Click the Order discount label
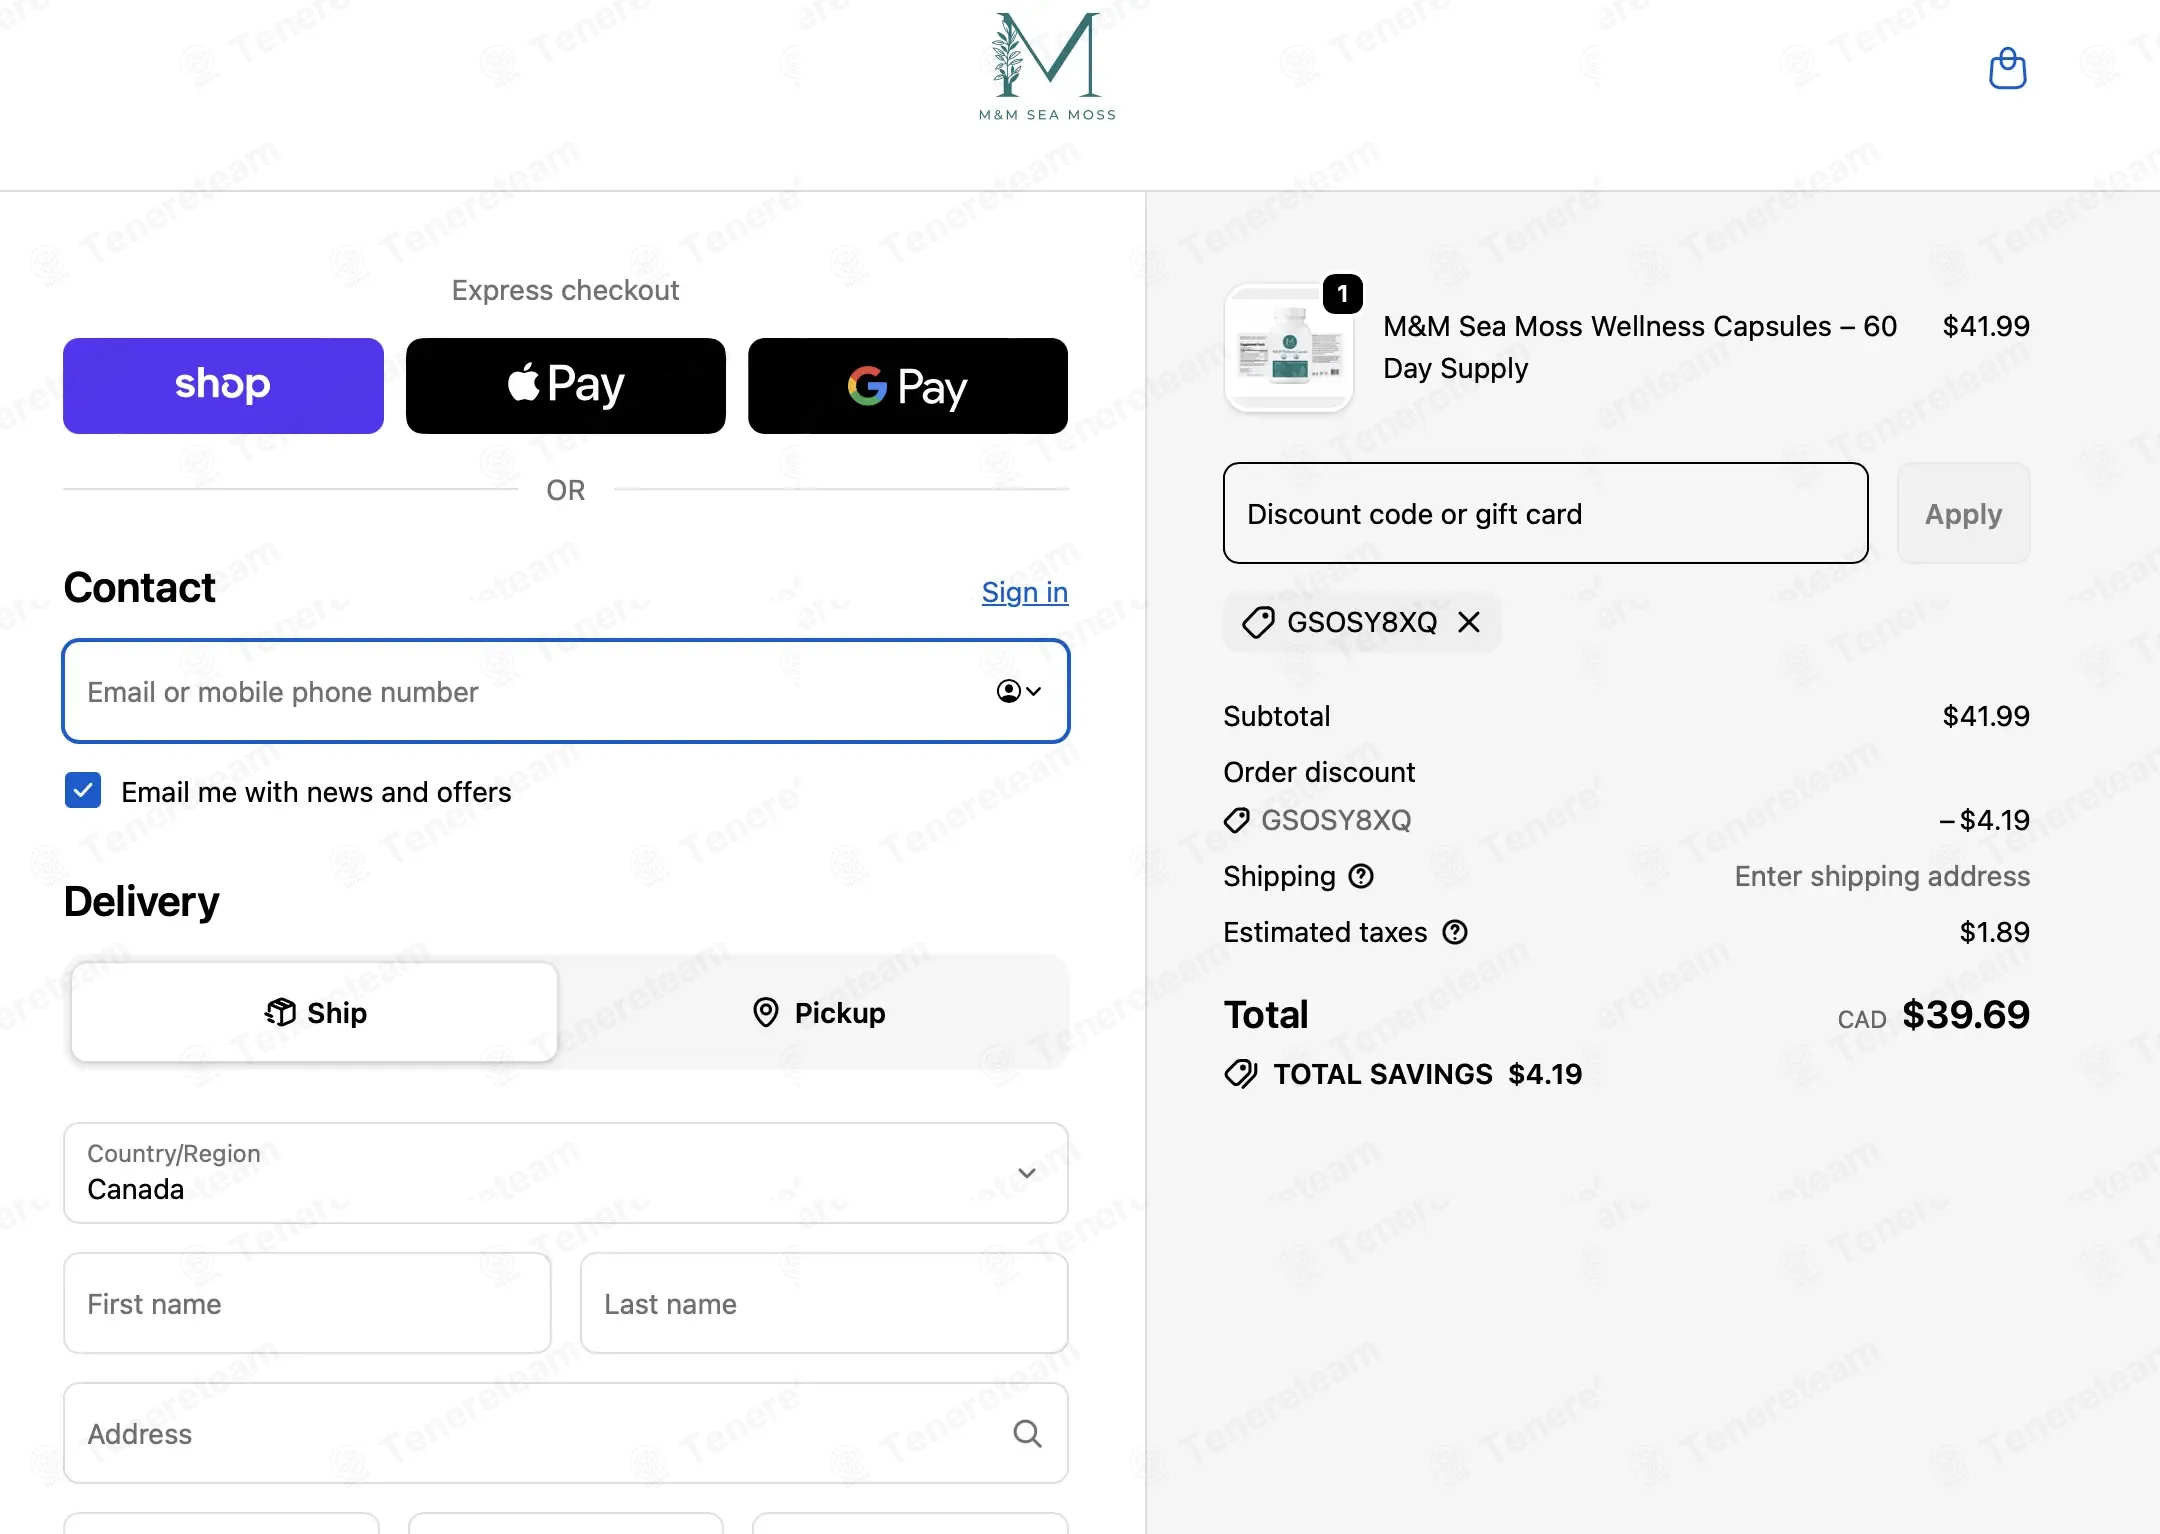Image resolution: width=2160 pixels, height=1534 pixels. [x=1319, y=772]
